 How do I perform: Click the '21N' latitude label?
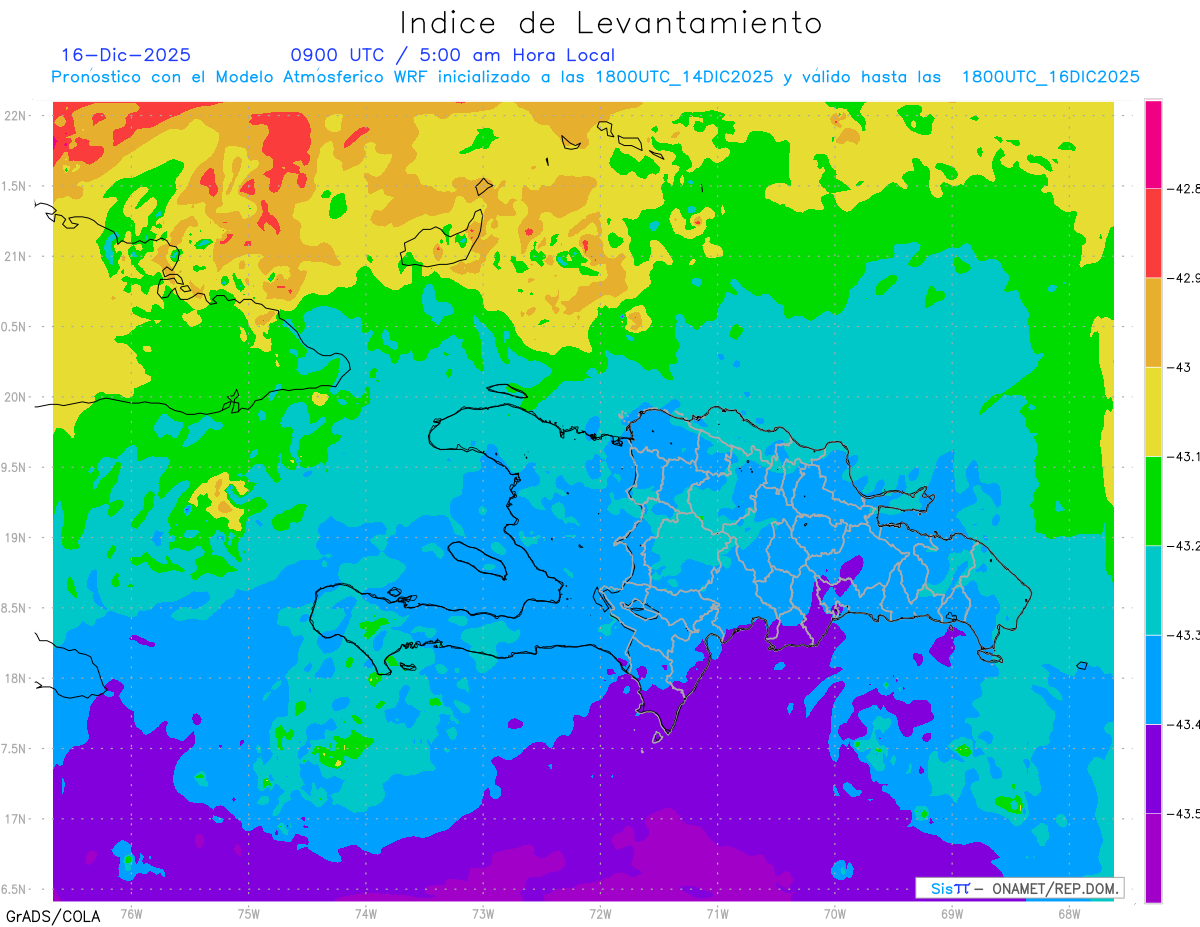point(17,256)
